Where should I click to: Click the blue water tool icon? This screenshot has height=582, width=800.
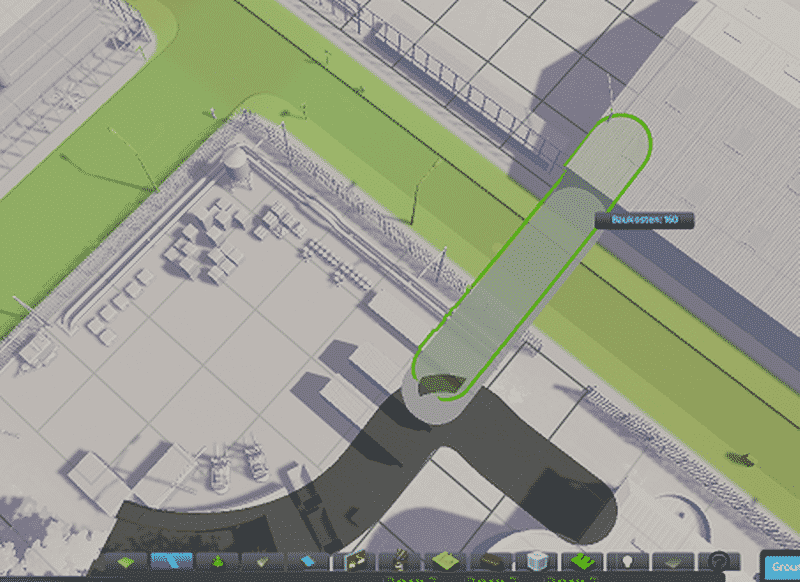click(x=309, y=563)
